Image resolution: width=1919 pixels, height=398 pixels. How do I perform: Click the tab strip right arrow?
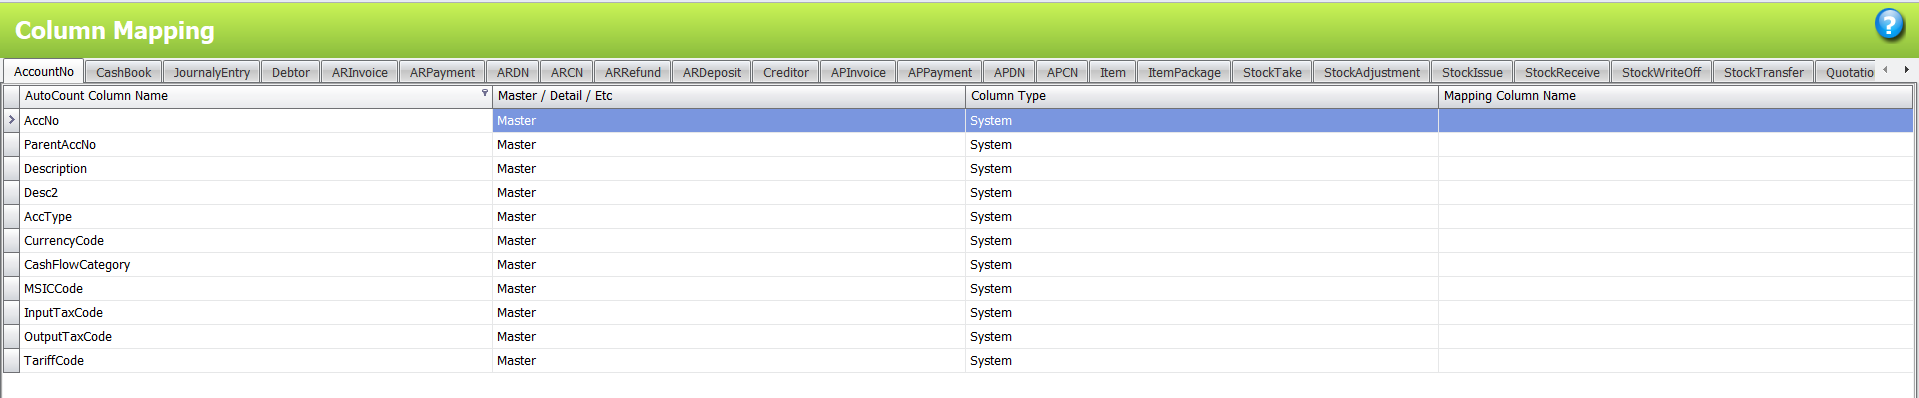point(1906,70)
